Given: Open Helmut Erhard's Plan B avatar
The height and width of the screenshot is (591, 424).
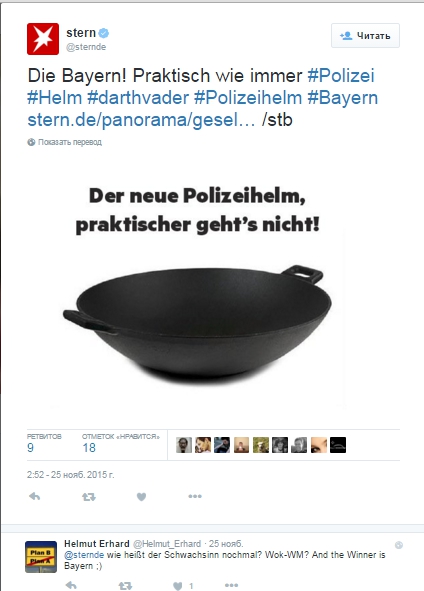Looking at the screenshot, I should [x=41, y=557].
